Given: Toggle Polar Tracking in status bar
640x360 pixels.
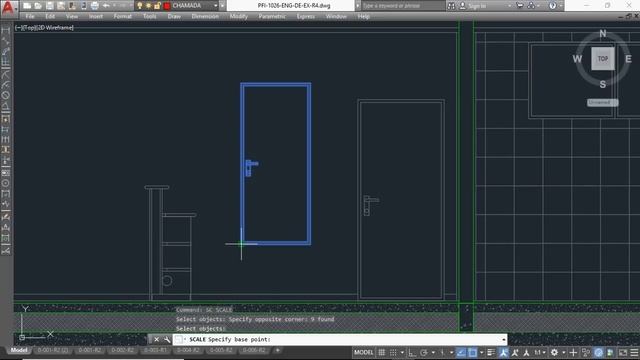Looking at the screenshot, I should click(x=423, y=352).
